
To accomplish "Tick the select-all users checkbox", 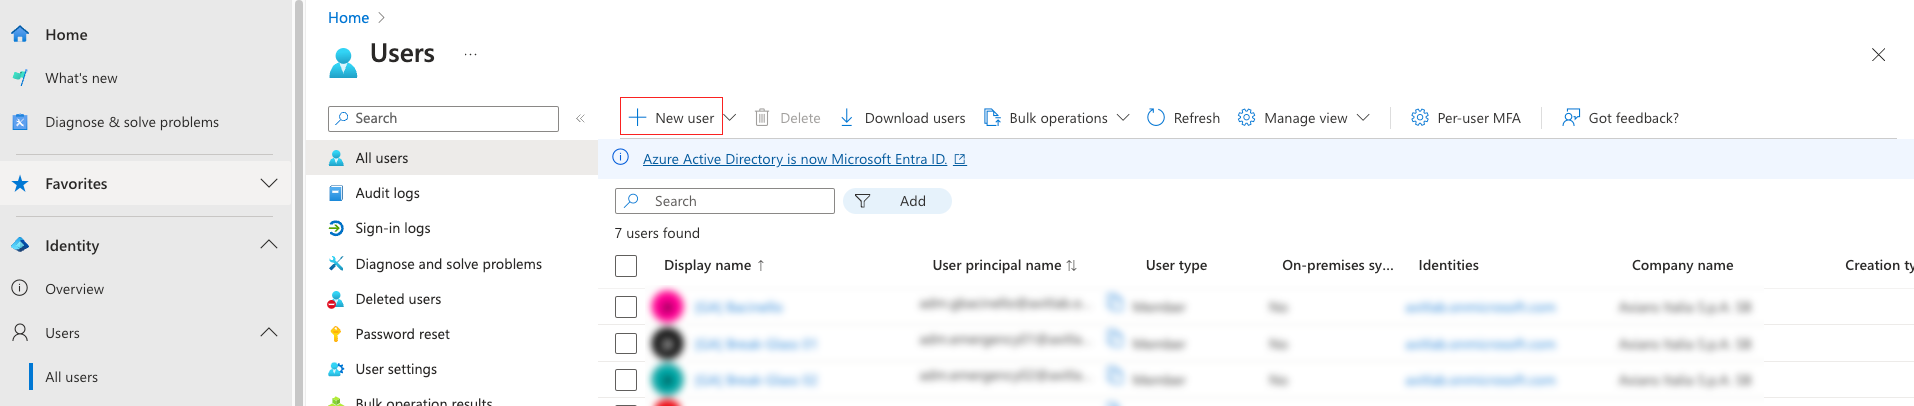I will 626,266.
